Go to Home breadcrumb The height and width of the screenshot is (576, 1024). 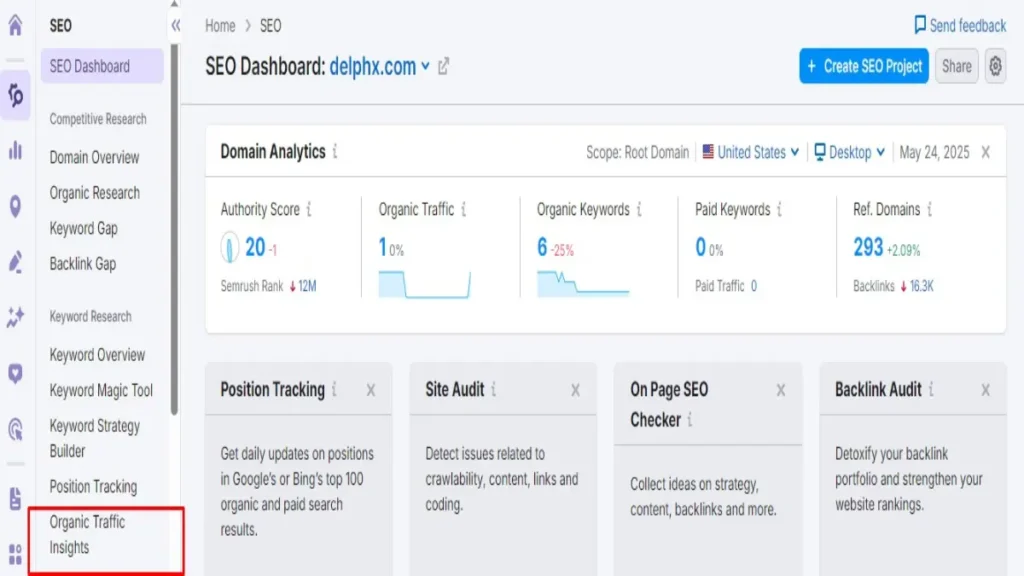tap(220, 25)
